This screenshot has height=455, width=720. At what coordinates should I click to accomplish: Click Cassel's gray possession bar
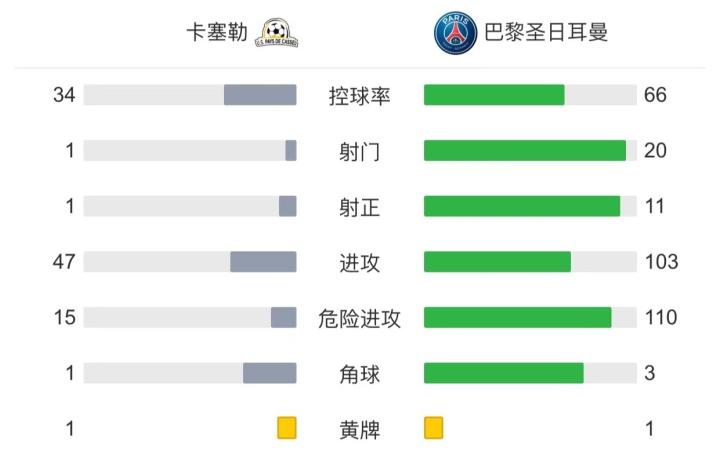click(x=260, y=95)
